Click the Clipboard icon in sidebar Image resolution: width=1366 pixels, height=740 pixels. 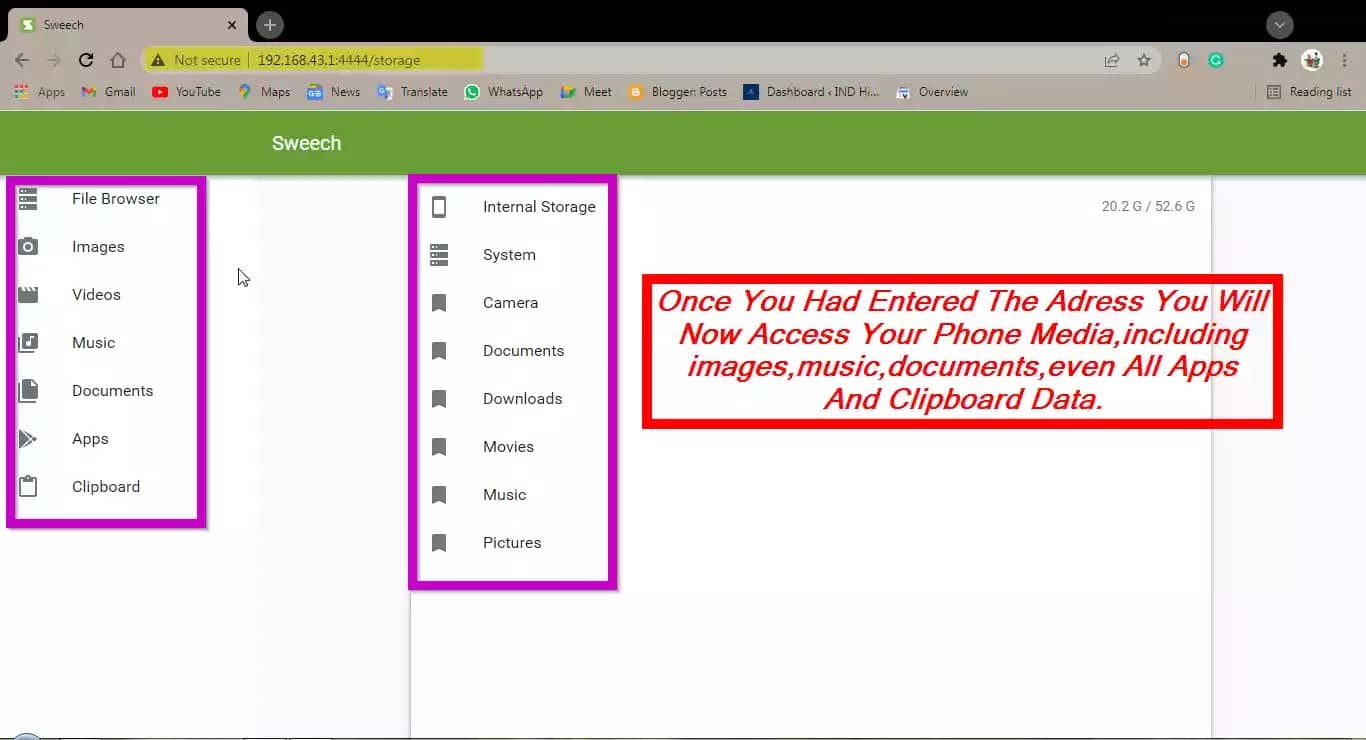(28, 487)
